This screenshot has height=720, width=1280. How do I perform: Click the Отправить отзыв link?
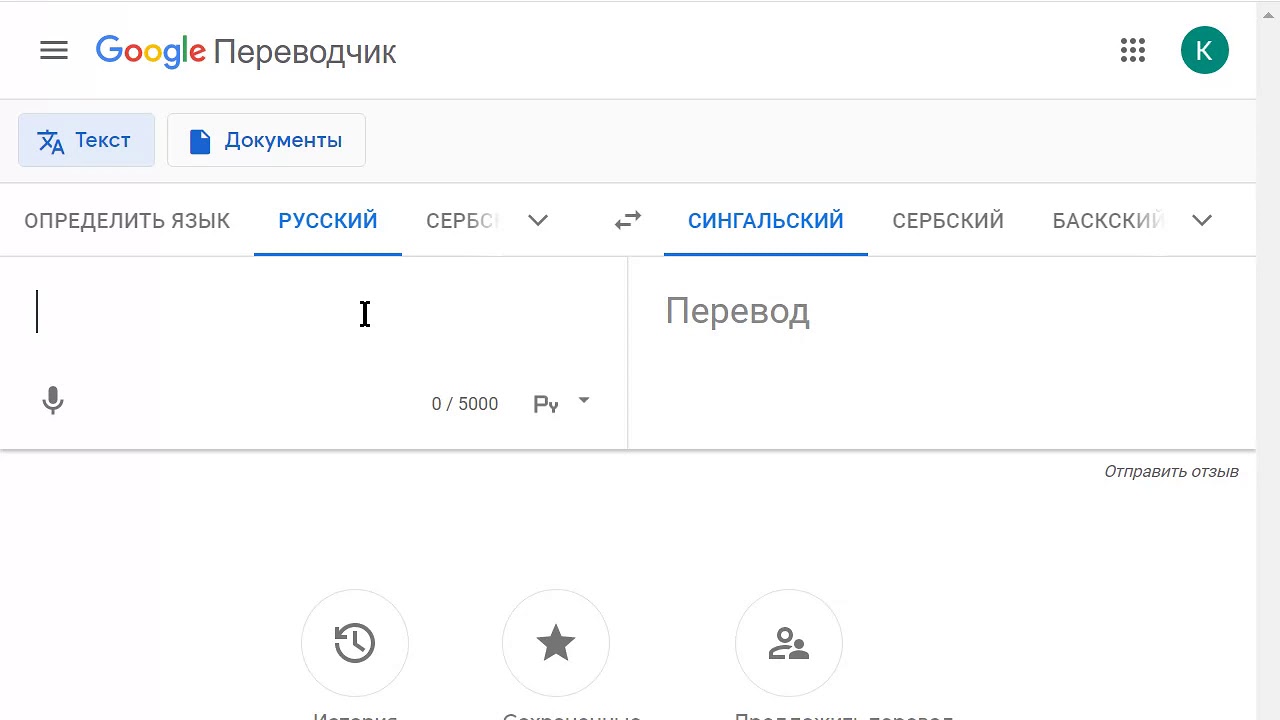[1171, 471]
